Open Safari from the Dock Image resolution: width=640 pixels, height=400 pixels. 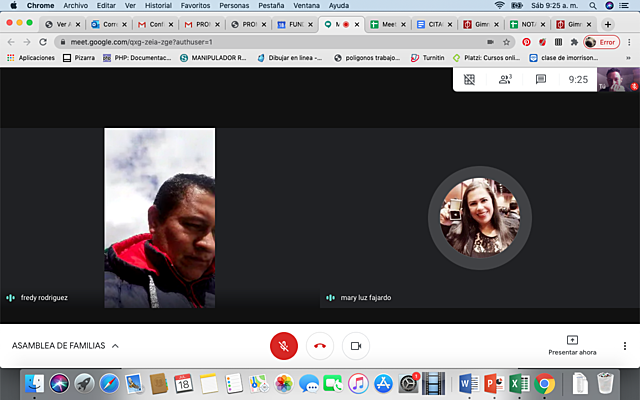coord(109,383)
